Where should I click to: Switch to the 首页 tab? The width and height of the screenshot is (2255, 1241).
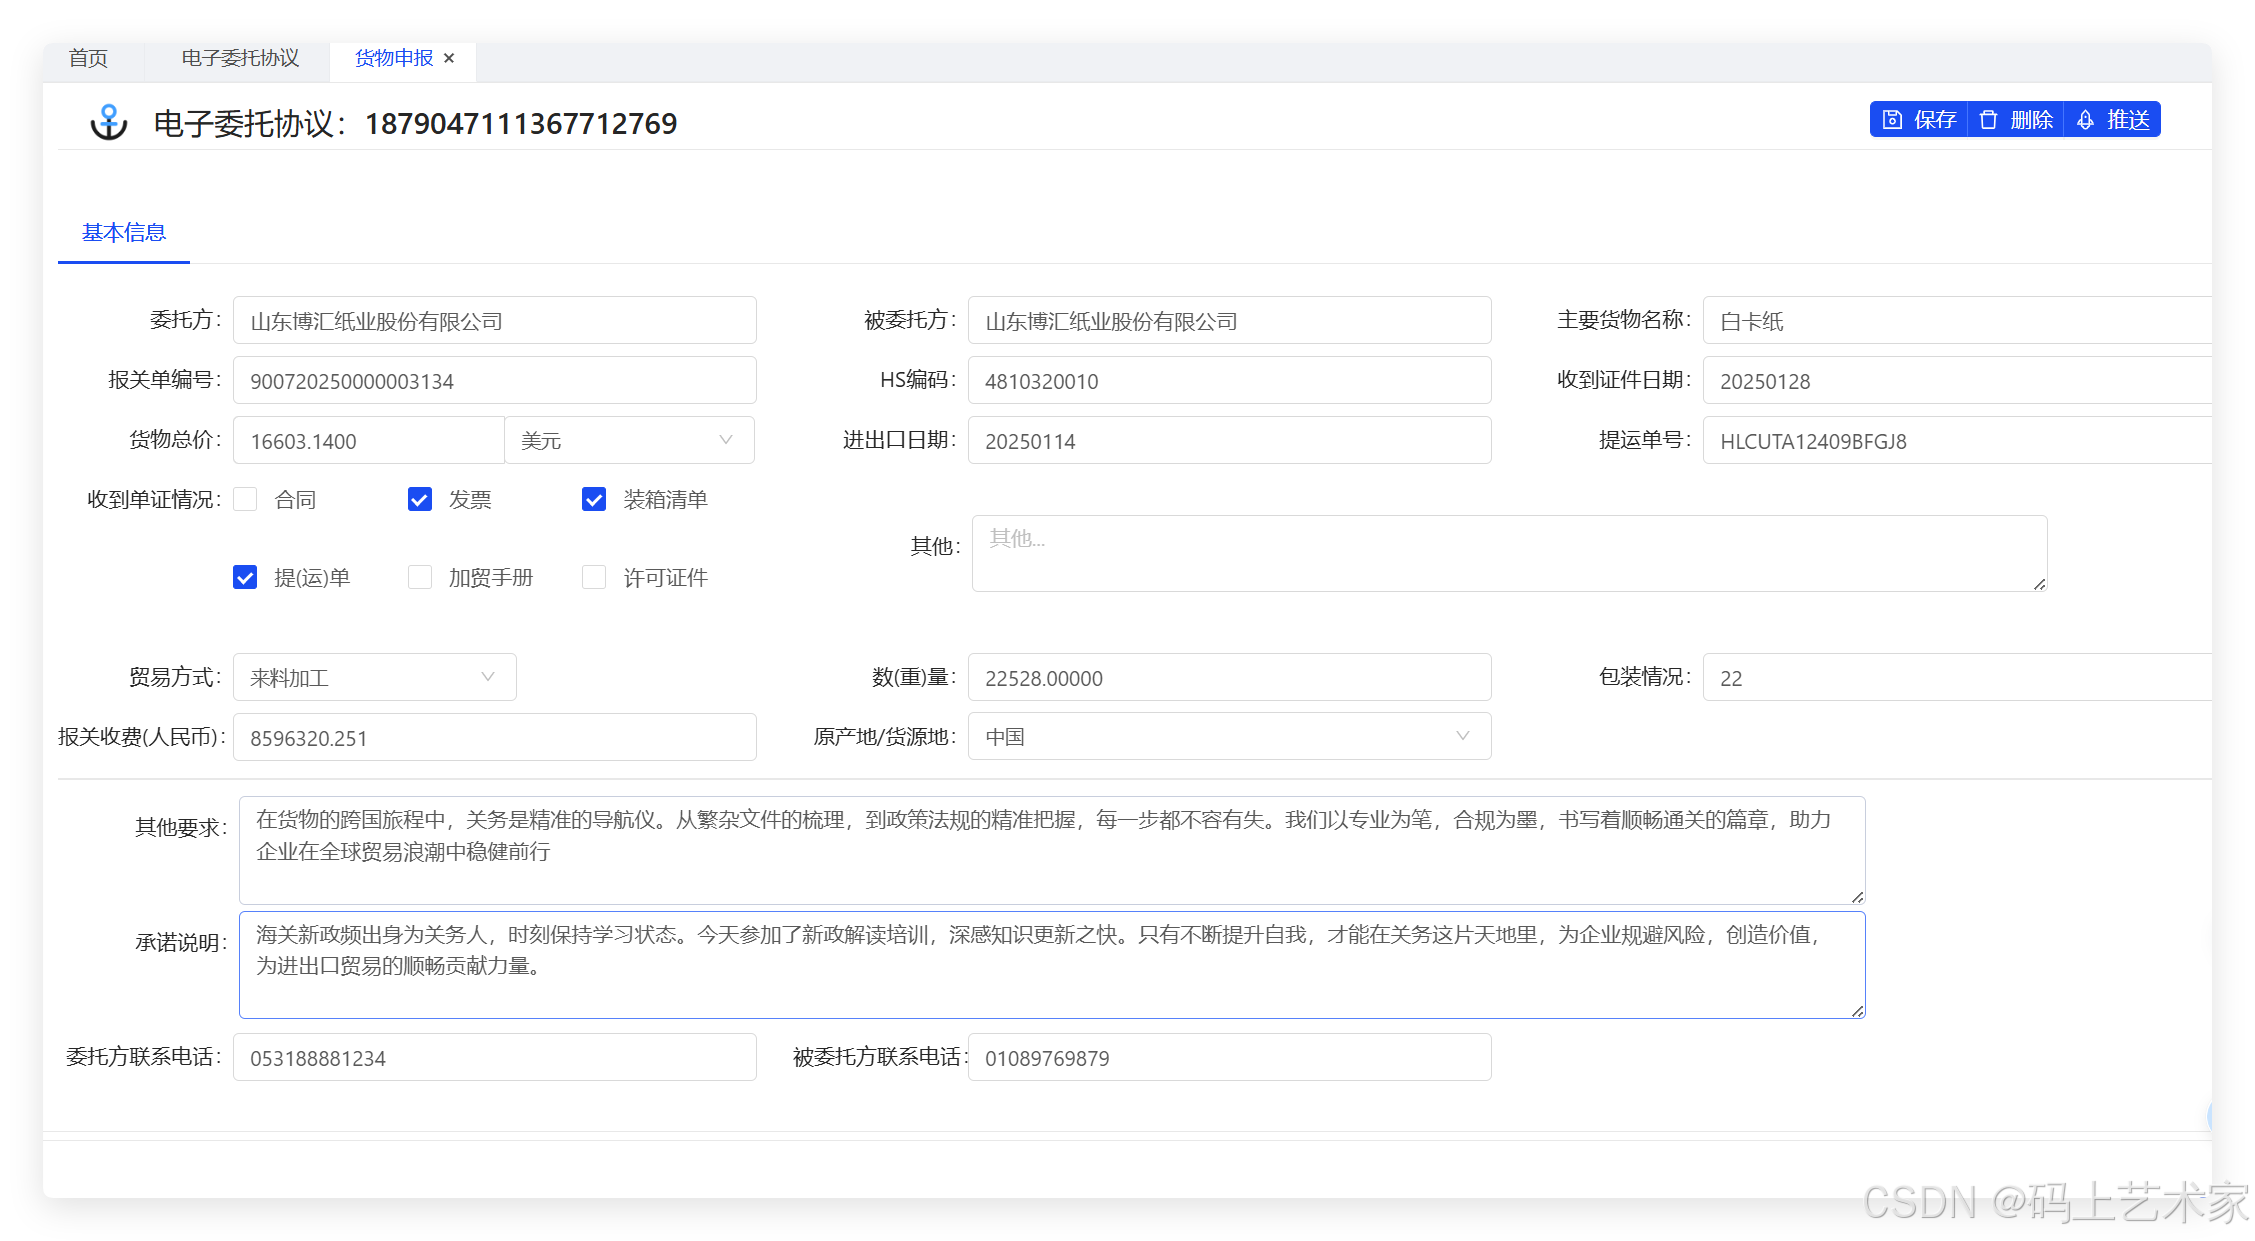coord(88,58)
